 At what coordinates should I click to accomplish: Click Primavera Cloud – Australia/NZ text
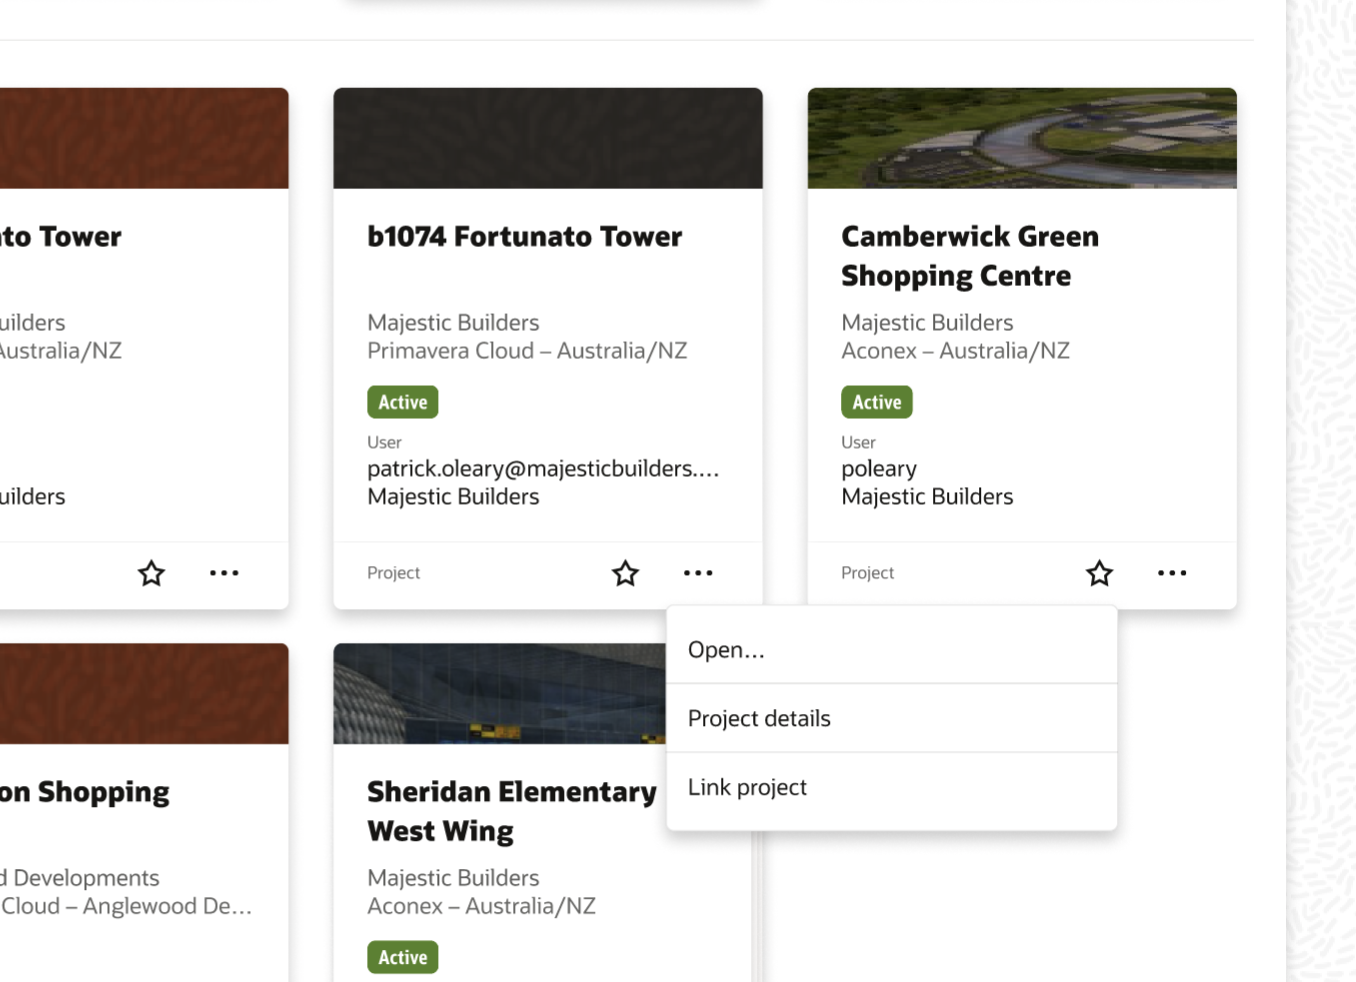pos(527,351)
